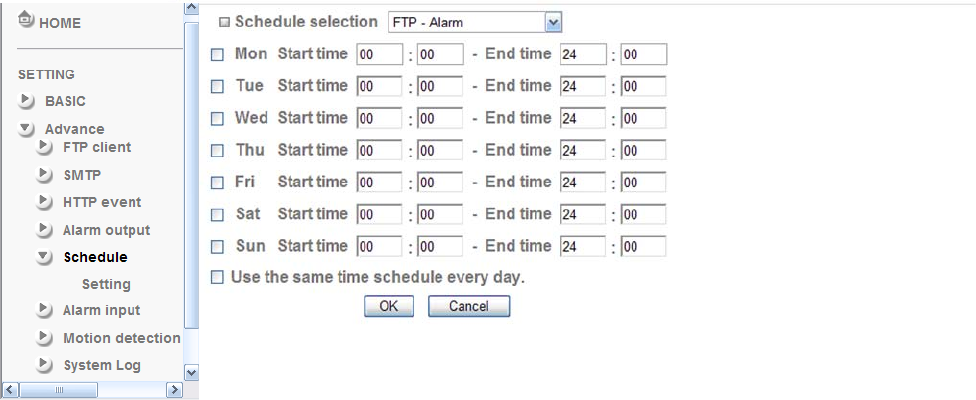Click arrow icon beside System Log

pyautogui.click(x=44, y=365)
